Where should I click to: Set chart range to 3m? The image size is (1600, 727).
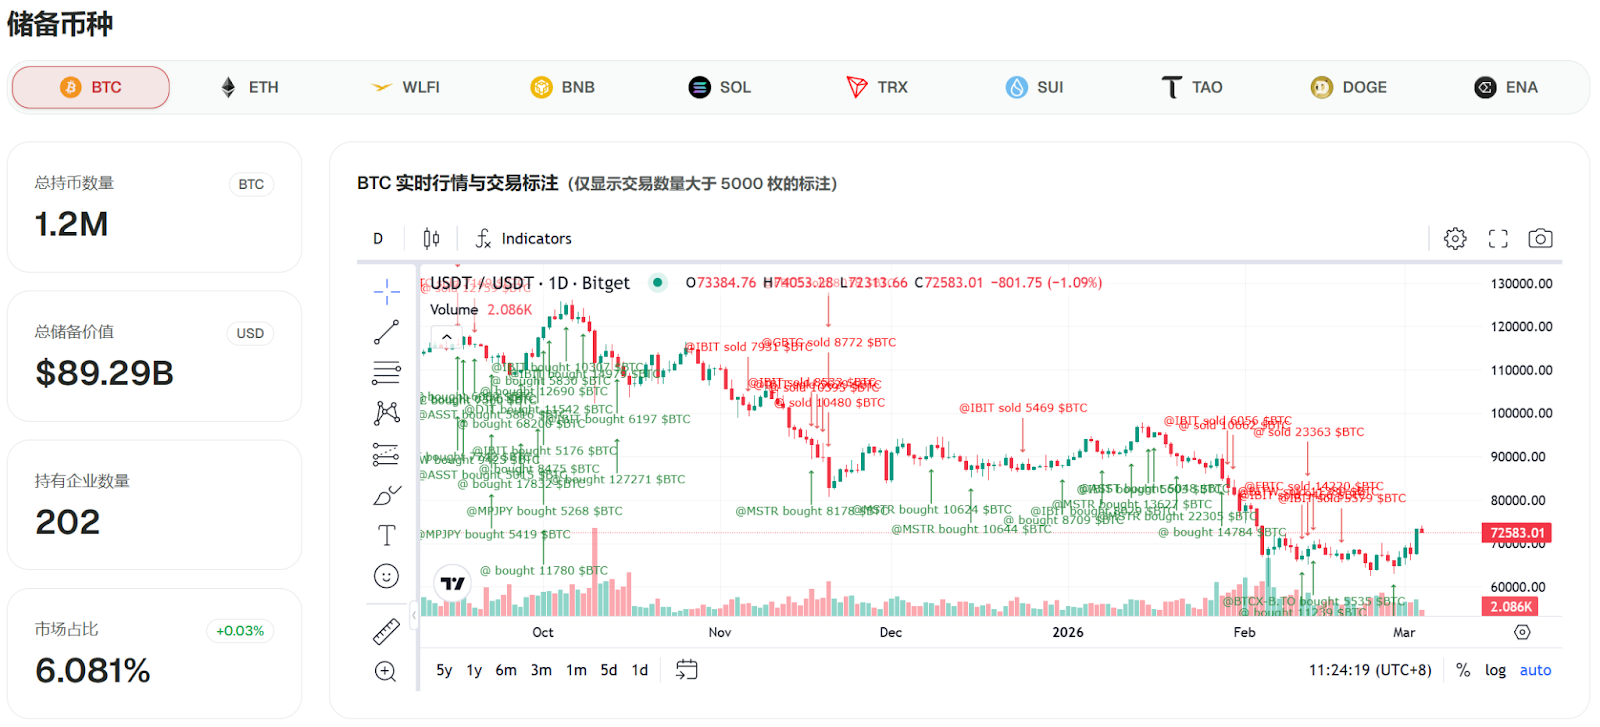click(541, 670)
